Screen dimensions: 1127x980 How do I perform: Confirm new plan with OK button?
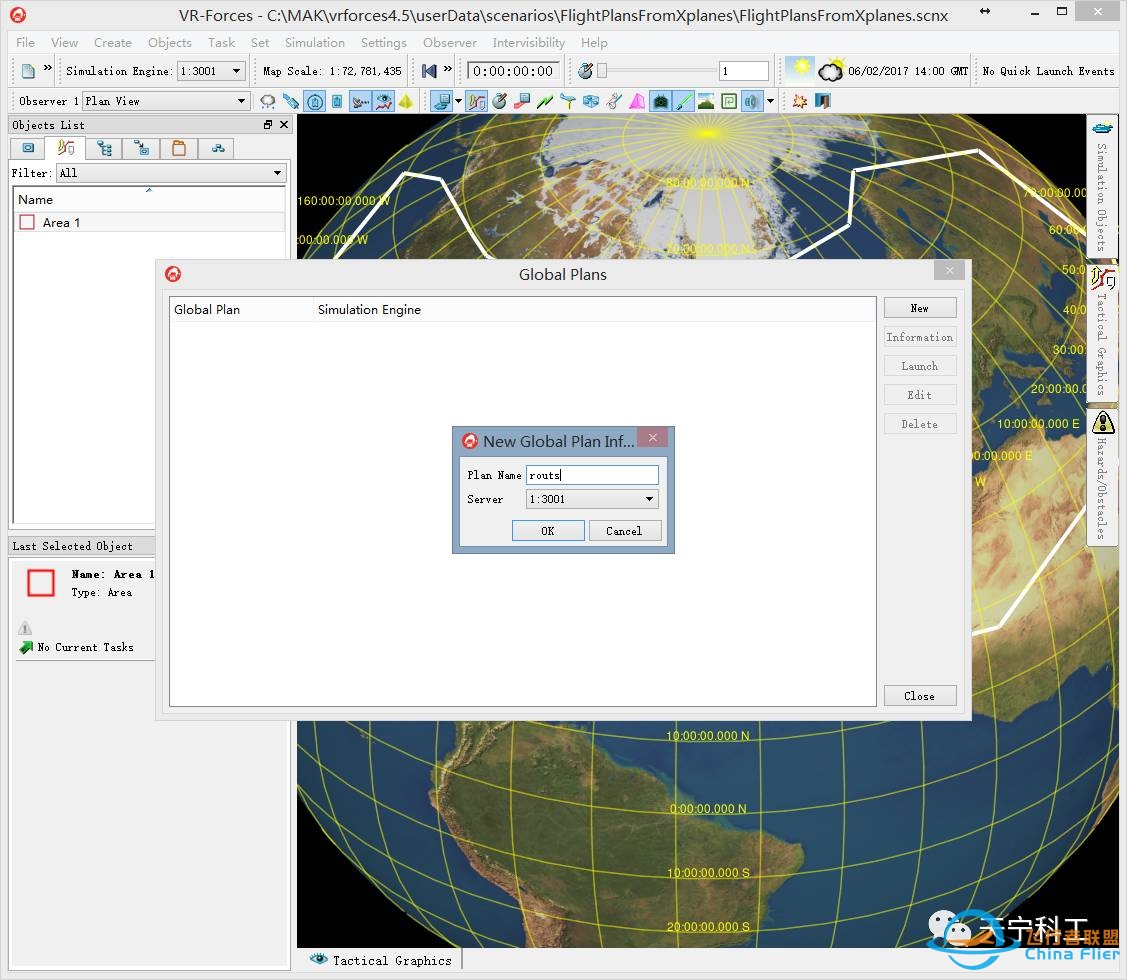547,531
